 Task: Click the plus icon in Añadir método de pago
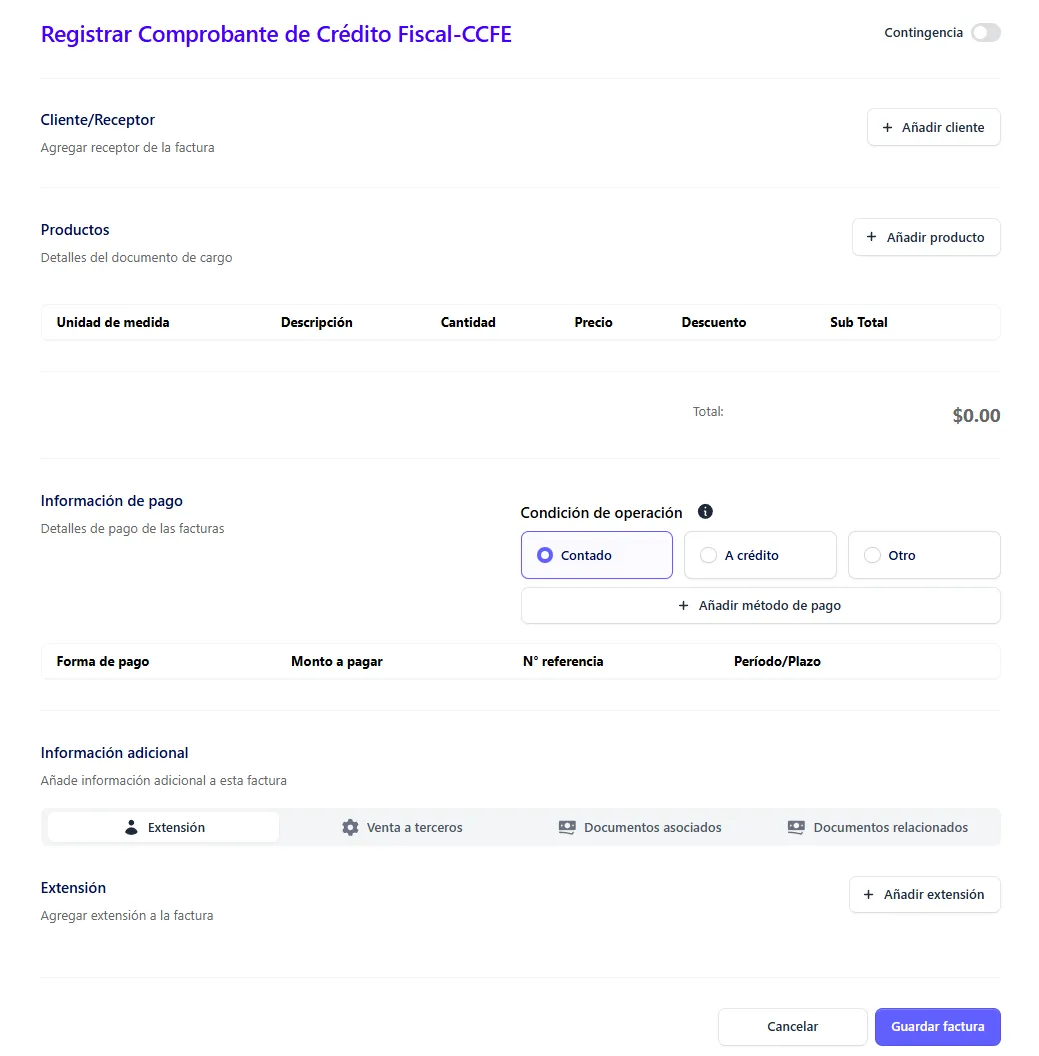coord(681,605)
